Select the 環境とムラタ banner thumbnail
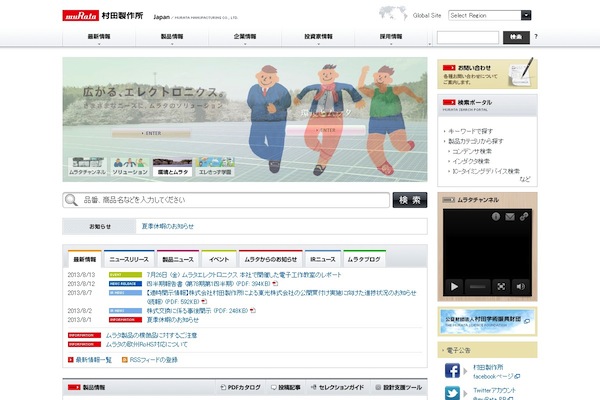 click(x=173, y=167)
